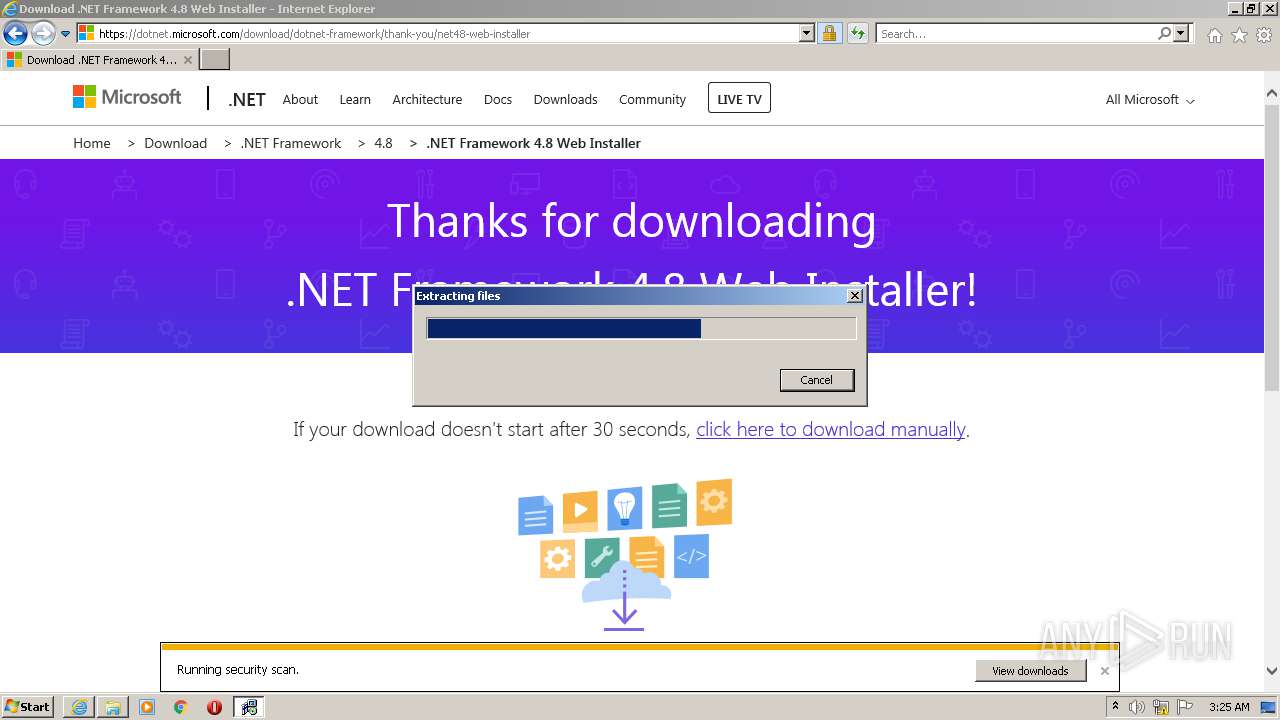Click page scrollbar up arrow
The width and height of the screenshot is (1280, 720).
click(1272, 93)
